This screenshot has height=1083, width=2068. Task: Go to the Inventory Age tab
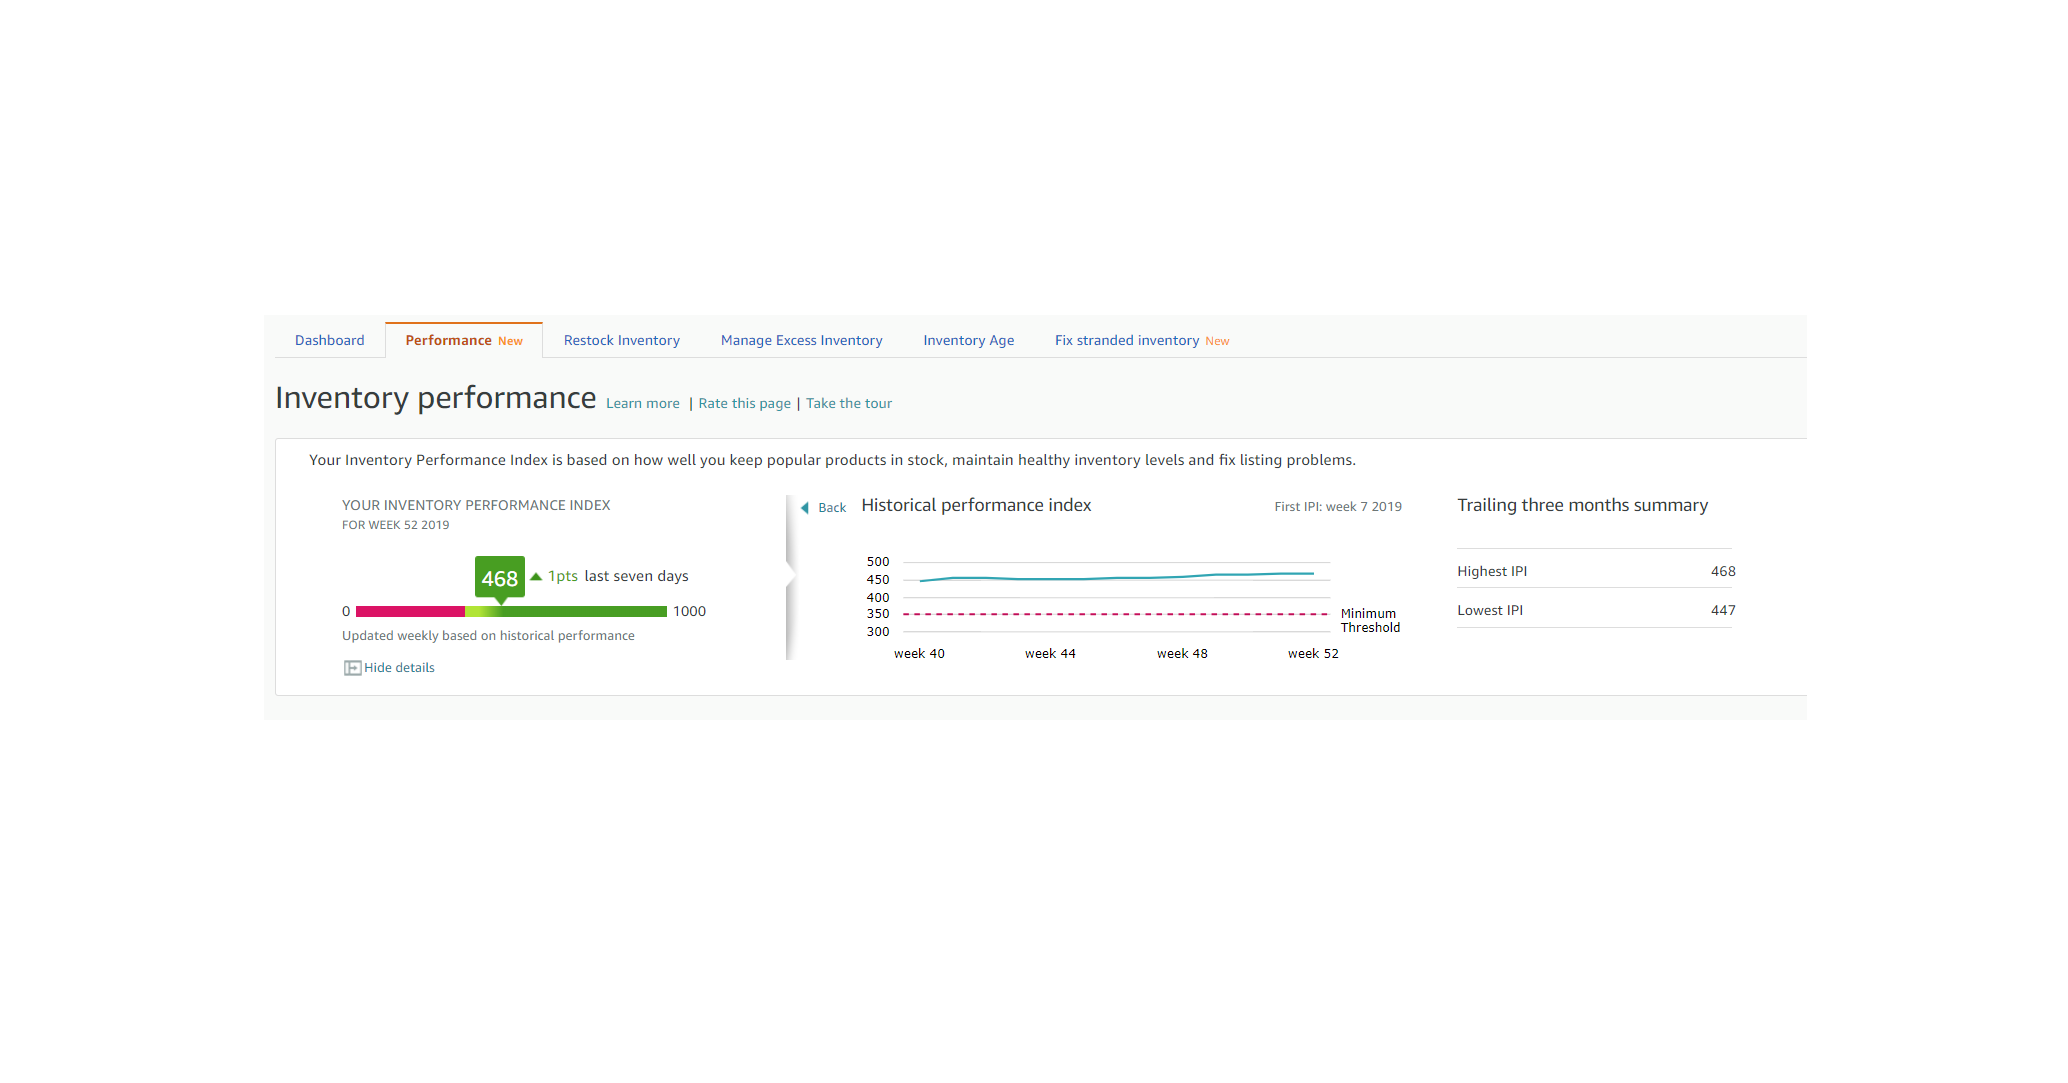click(968, 340)
